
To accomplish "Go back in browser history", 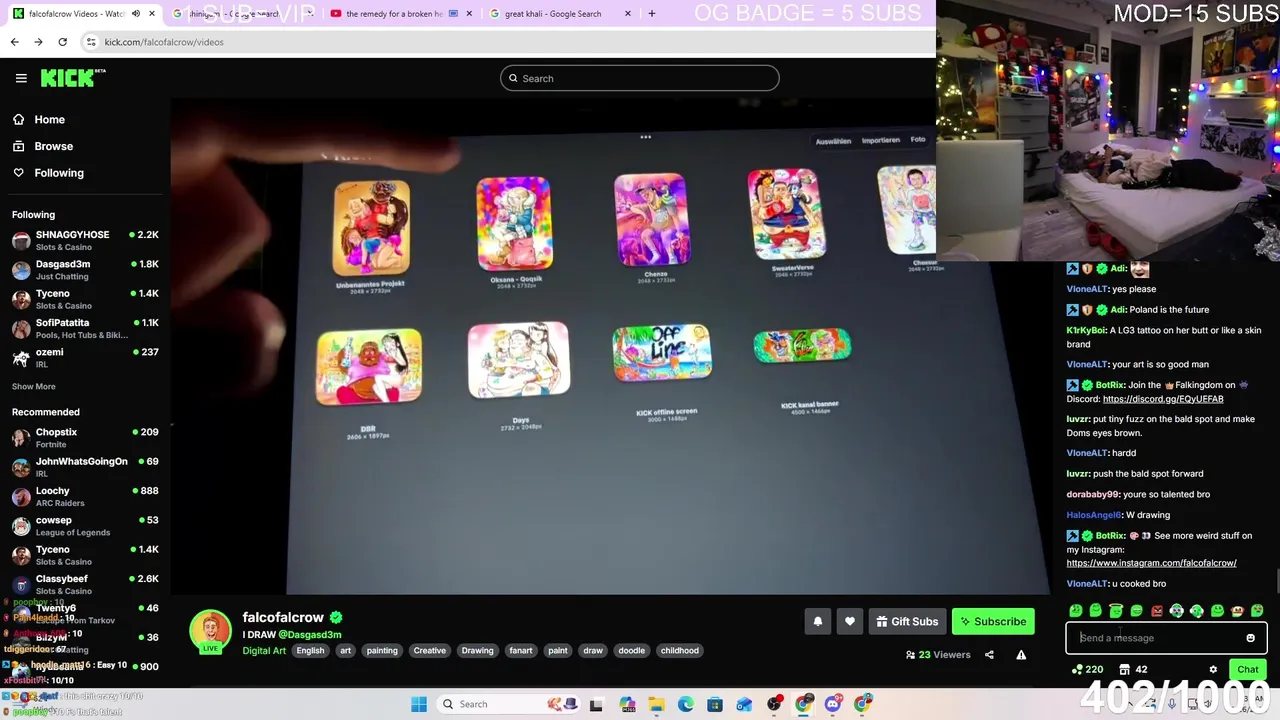I will (14, 42).
